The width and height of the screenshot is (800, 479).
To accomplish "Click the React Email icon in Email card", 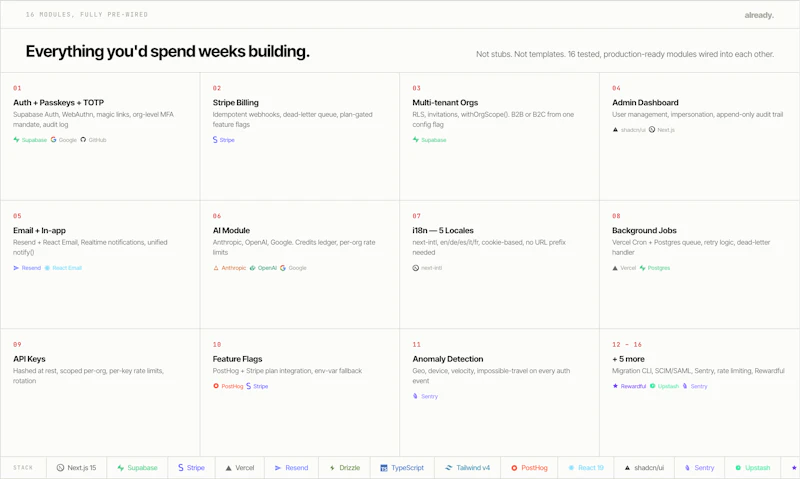I will [47, 268].
